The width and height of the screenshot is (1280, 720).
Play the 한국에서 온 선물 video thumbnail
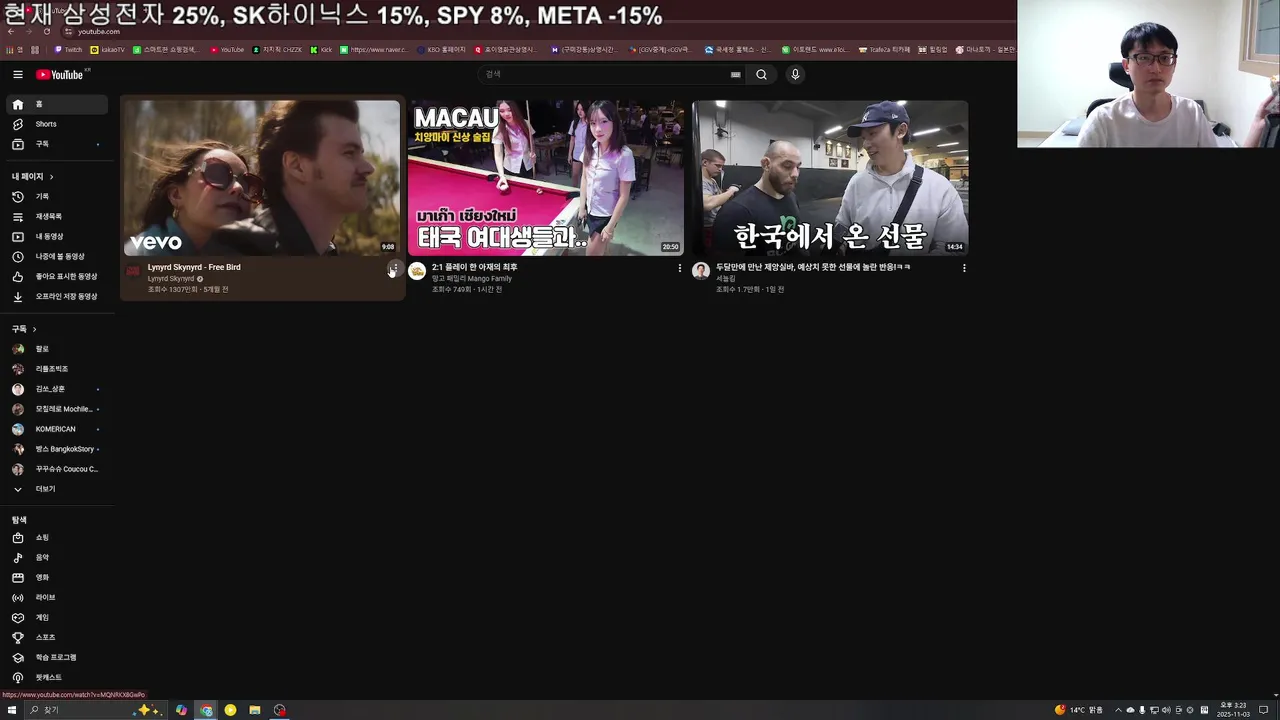[830, 178]
